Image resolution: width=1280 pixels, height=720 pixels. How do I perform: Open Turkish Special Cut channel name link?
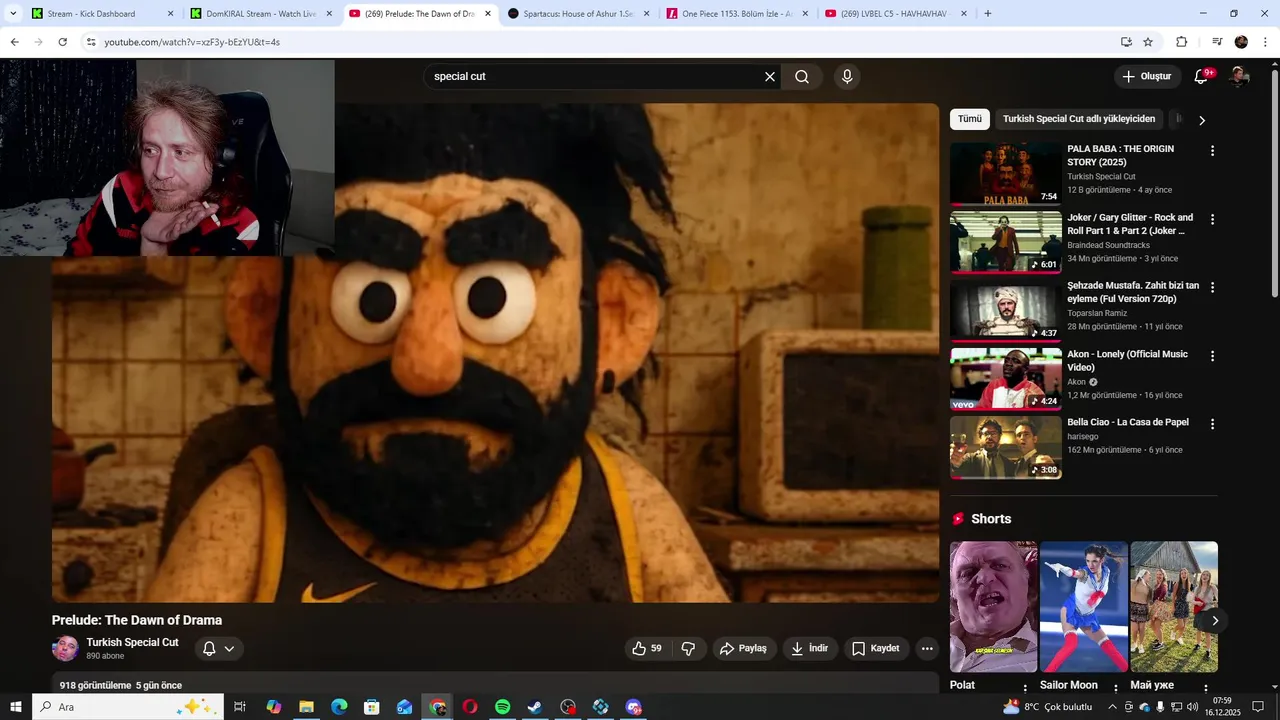point(132,642)
